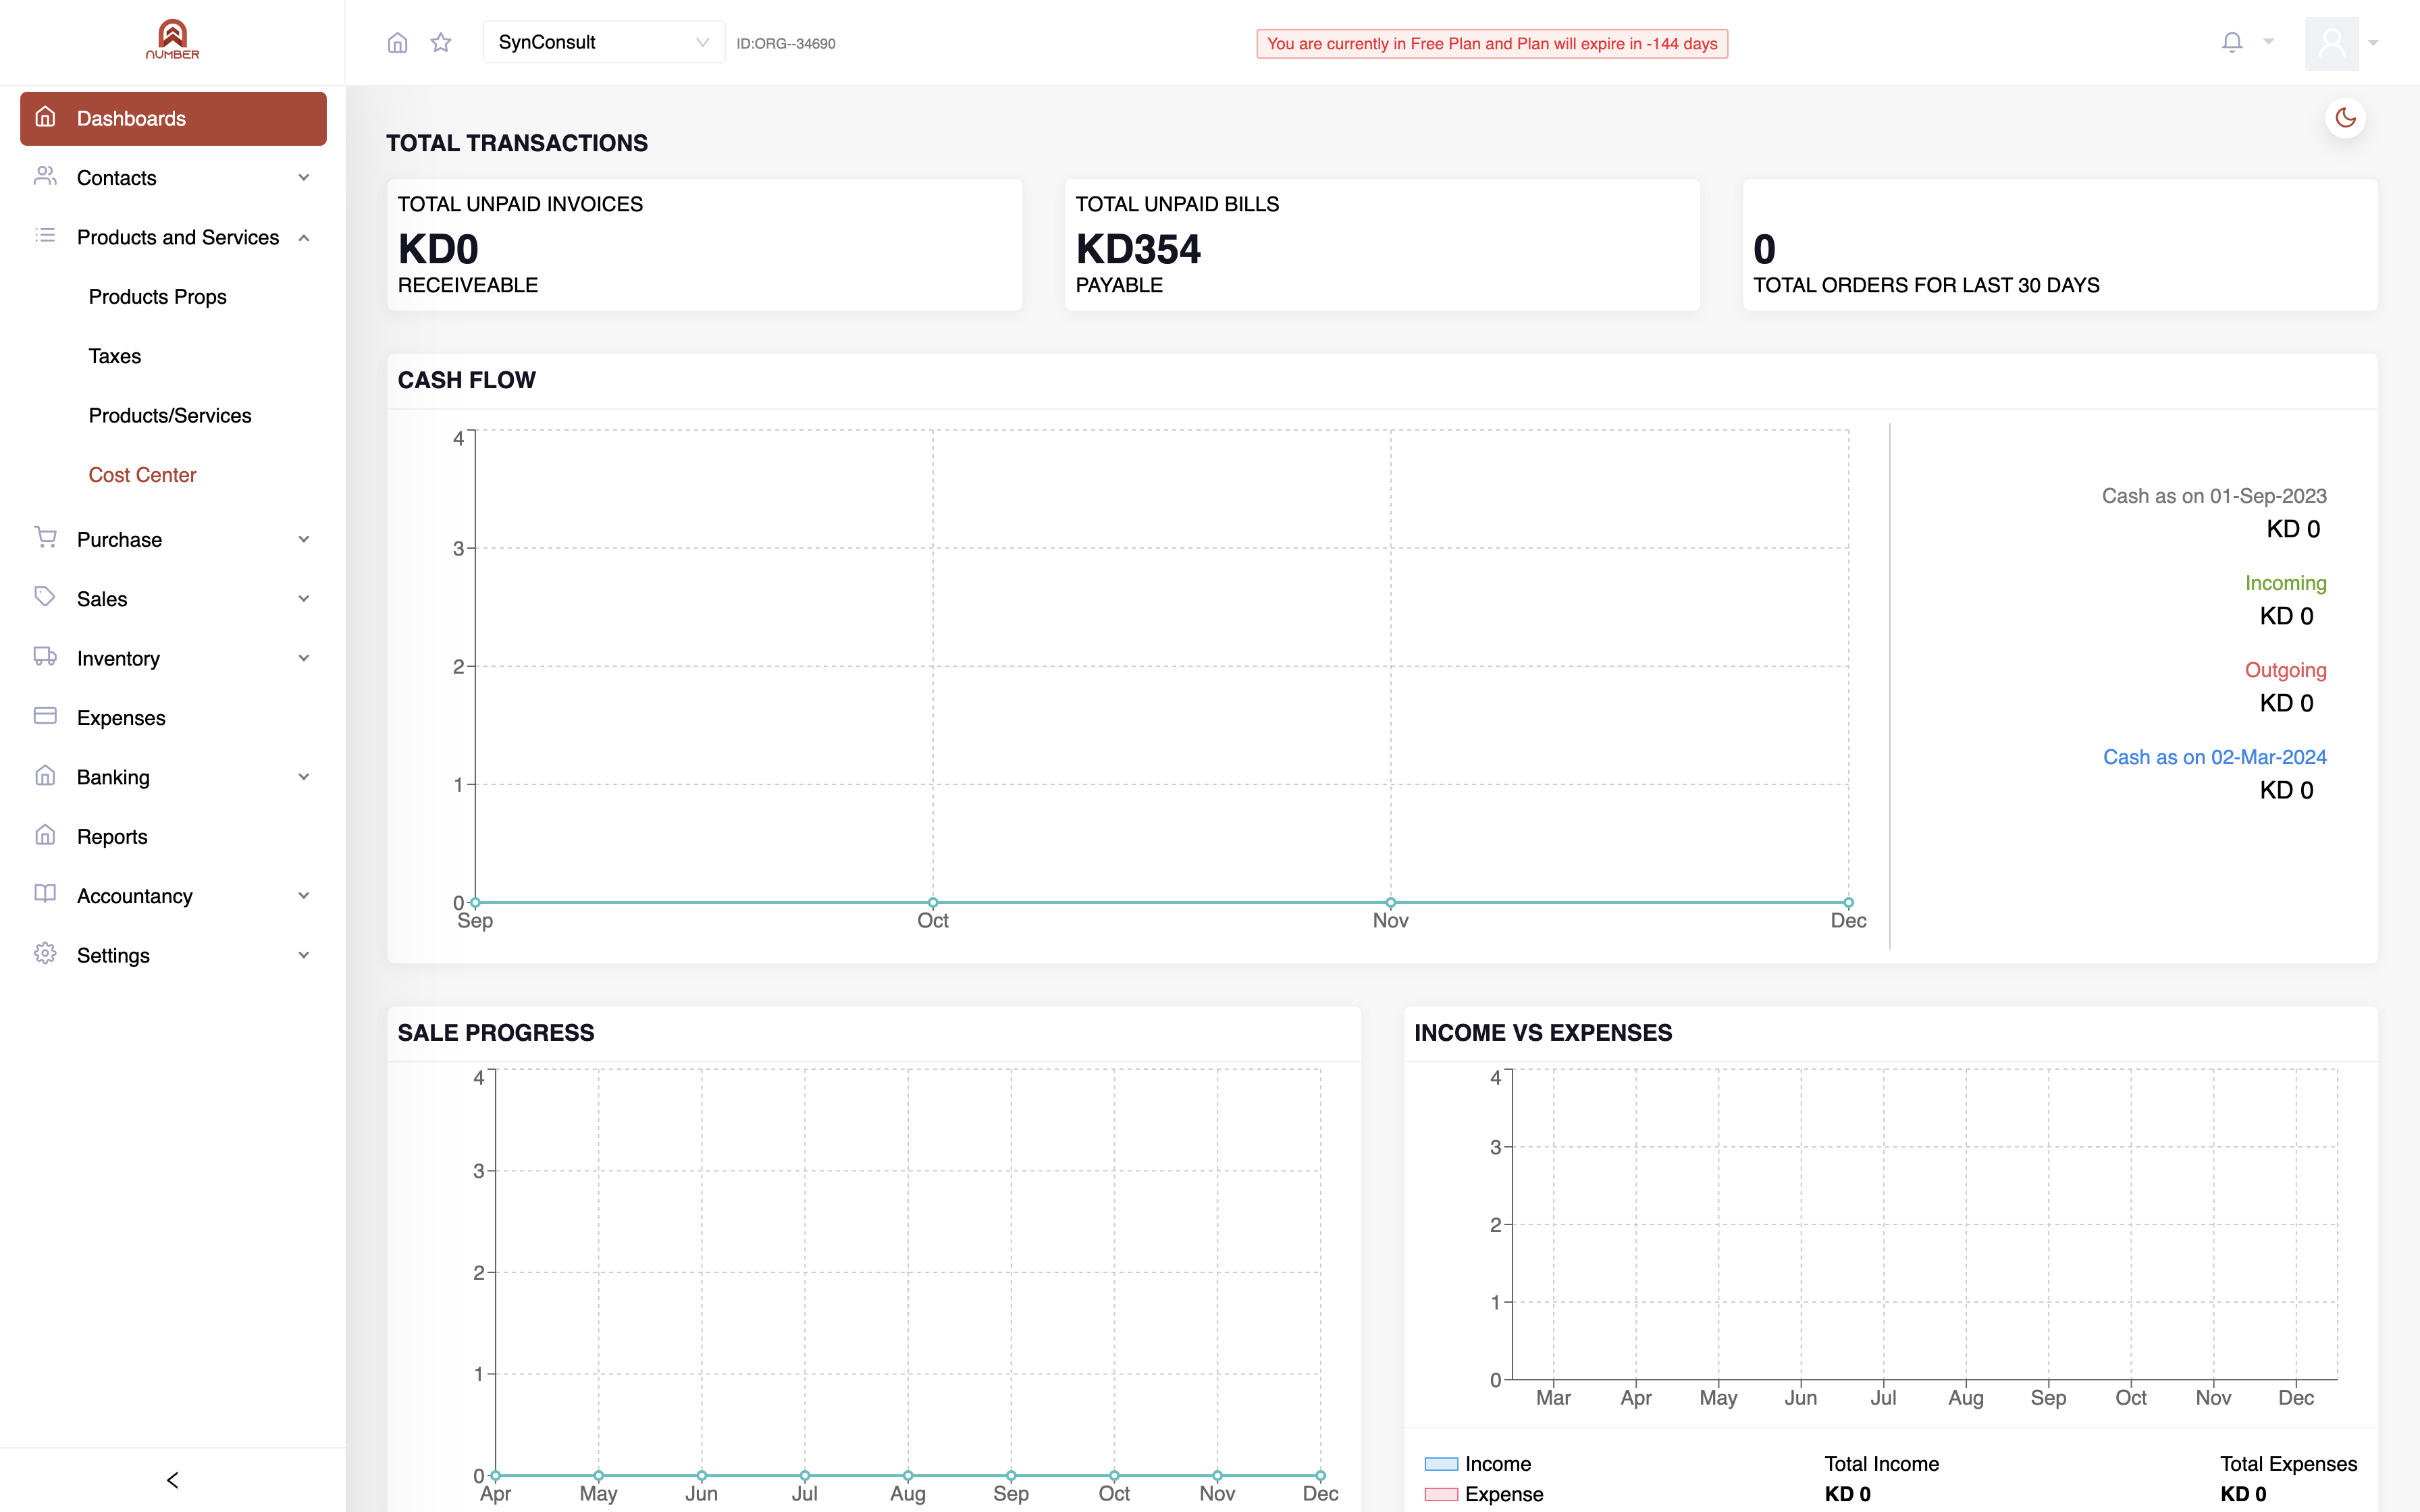Image resolution: width=2420 pixels, height=1512 pixels.
Task: Click the Accountancy book icon
Action: (x=45, y=894)
